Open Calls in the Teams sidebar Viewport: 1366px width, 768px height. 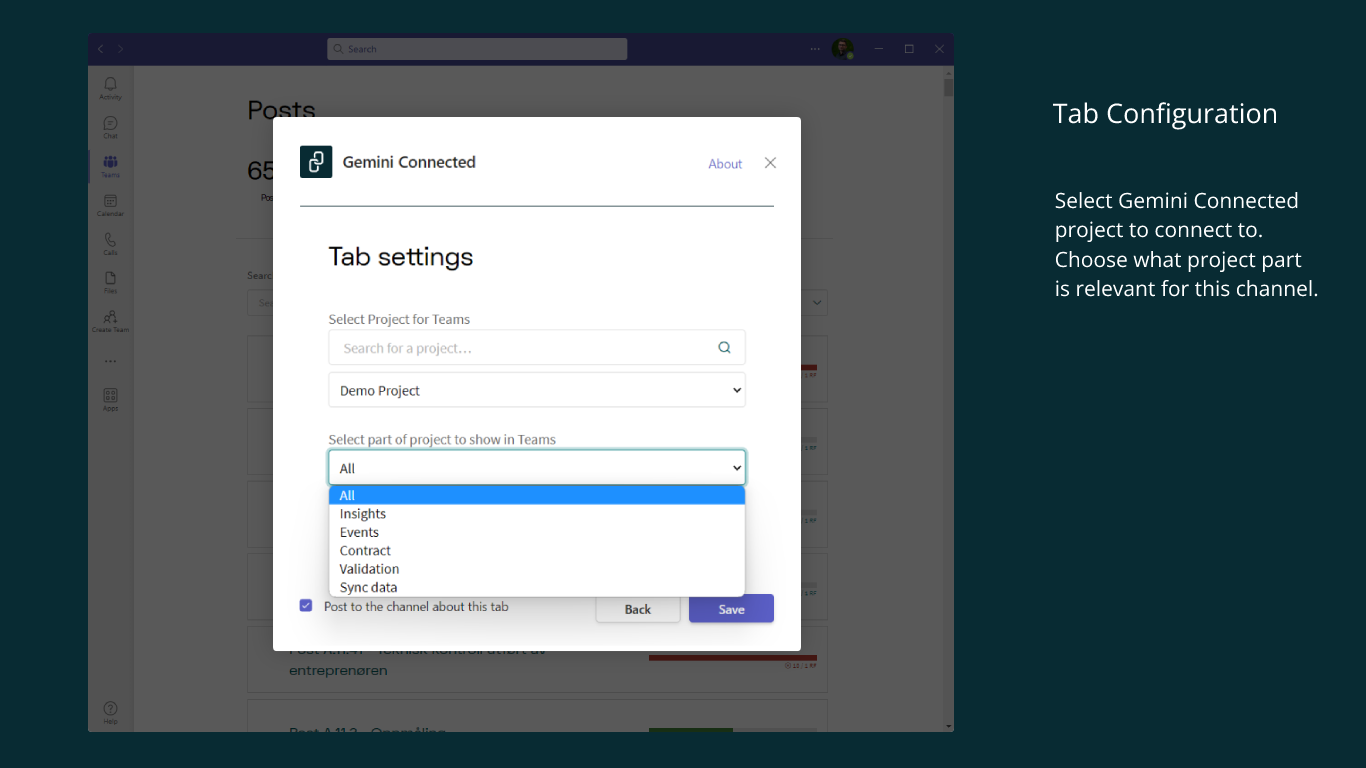pyautogui.click(x=110, y=244)
